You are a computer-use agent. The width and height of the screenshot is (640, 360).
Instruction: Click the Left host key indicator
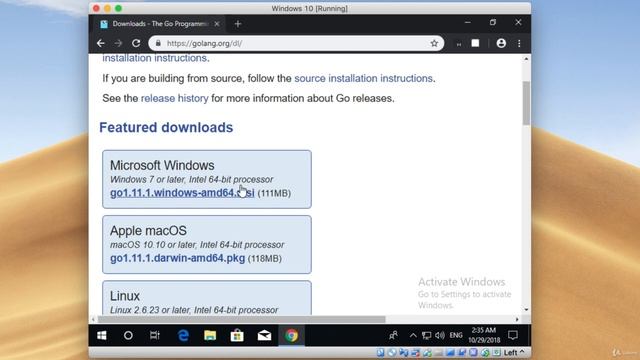[514, 352]
